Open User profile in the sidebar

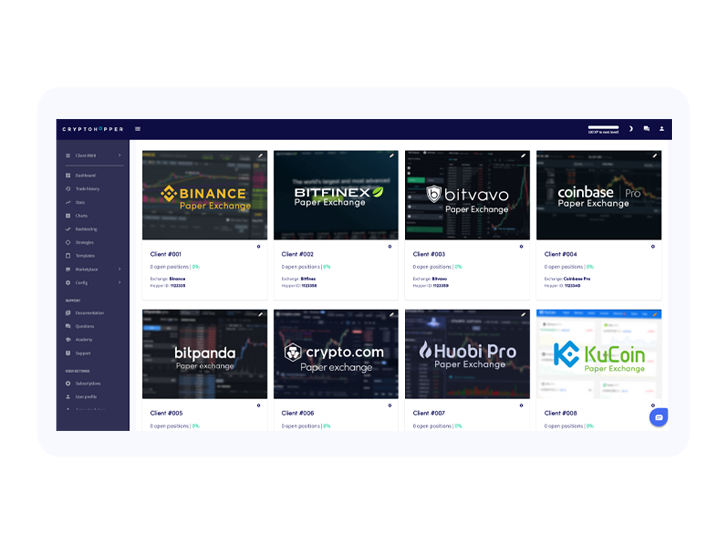point(86,397)
